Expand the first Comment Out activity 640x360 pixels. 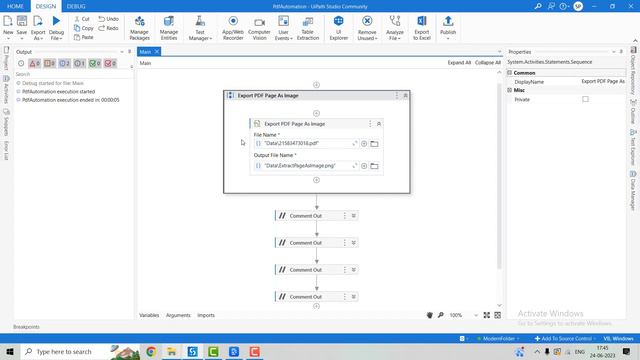353,216
